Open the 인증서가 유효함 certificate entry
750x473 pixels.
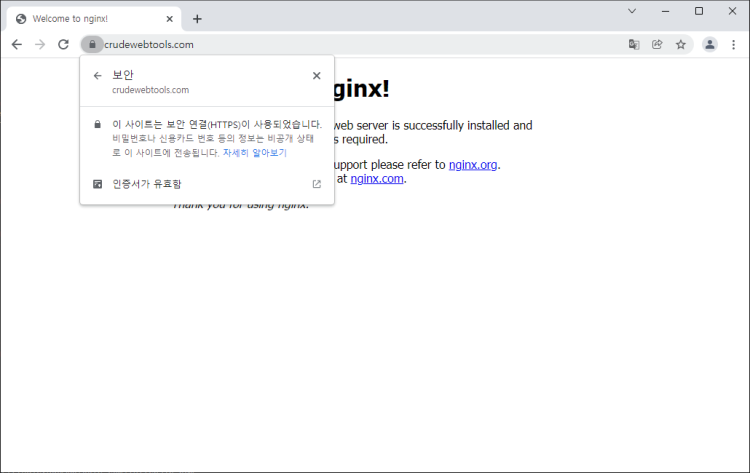point(147,184)
